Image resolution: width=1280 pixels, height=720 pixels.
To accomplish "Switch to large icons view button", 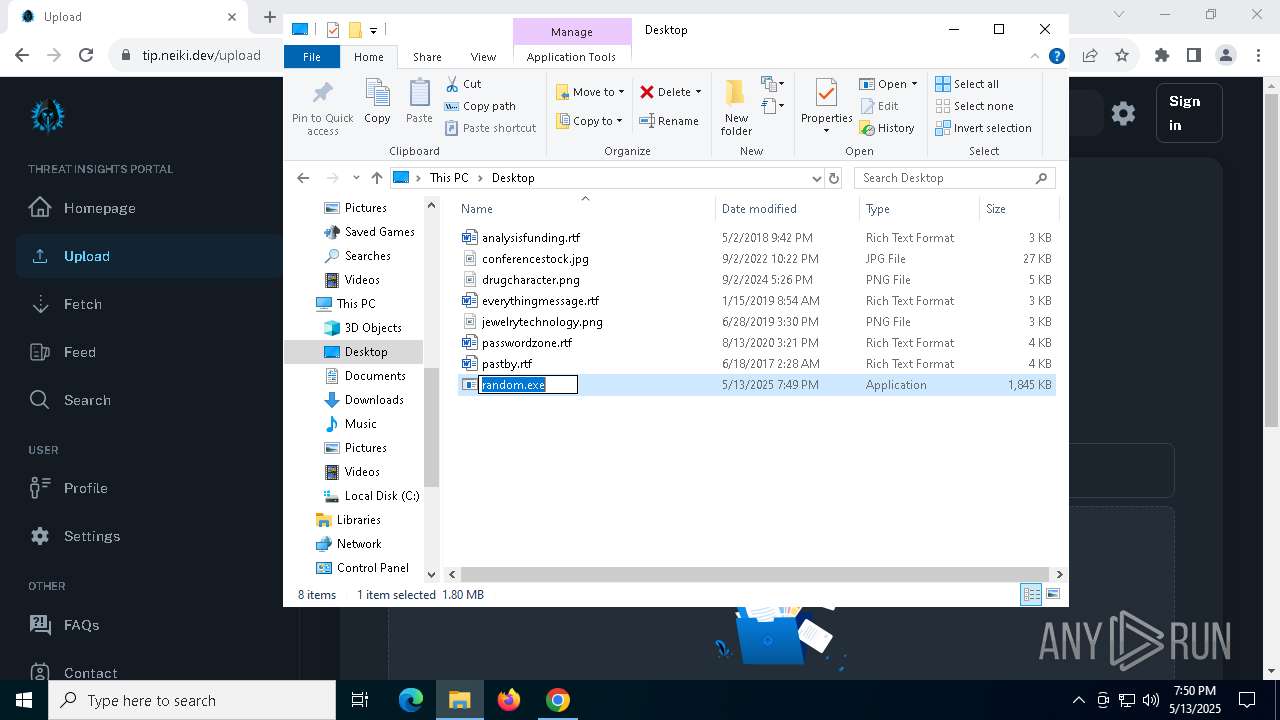I will pos(1053,594).
